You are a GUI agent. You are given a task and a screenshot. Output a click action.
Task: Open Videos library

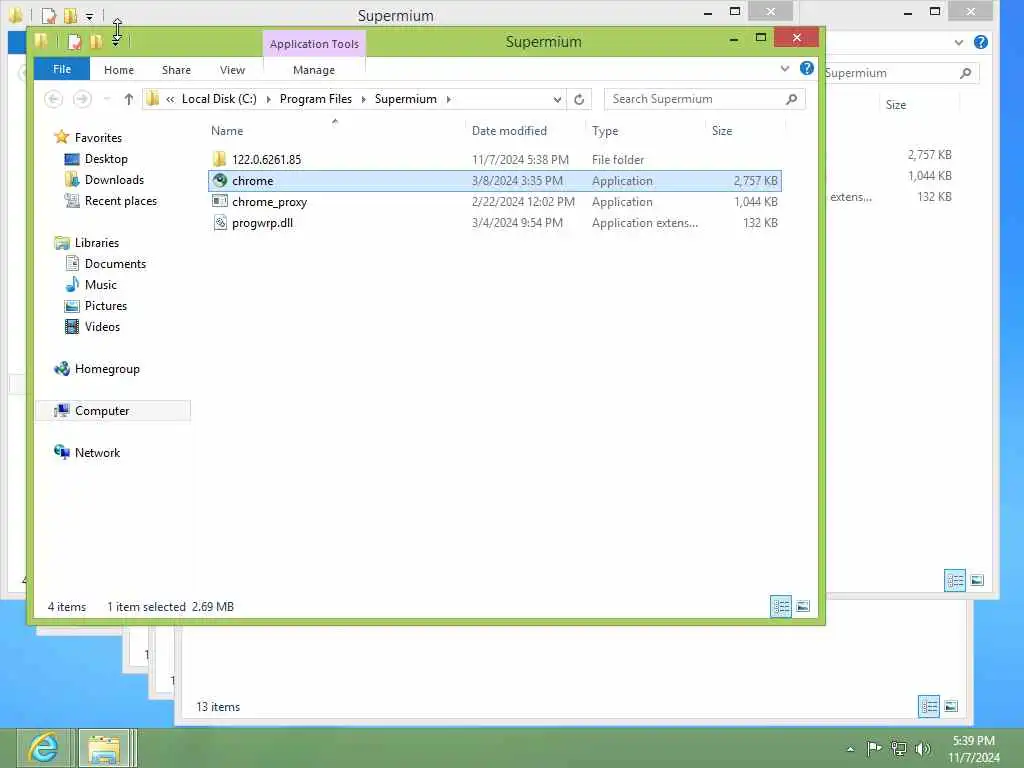pyautogui.click(x=102, y=327)
